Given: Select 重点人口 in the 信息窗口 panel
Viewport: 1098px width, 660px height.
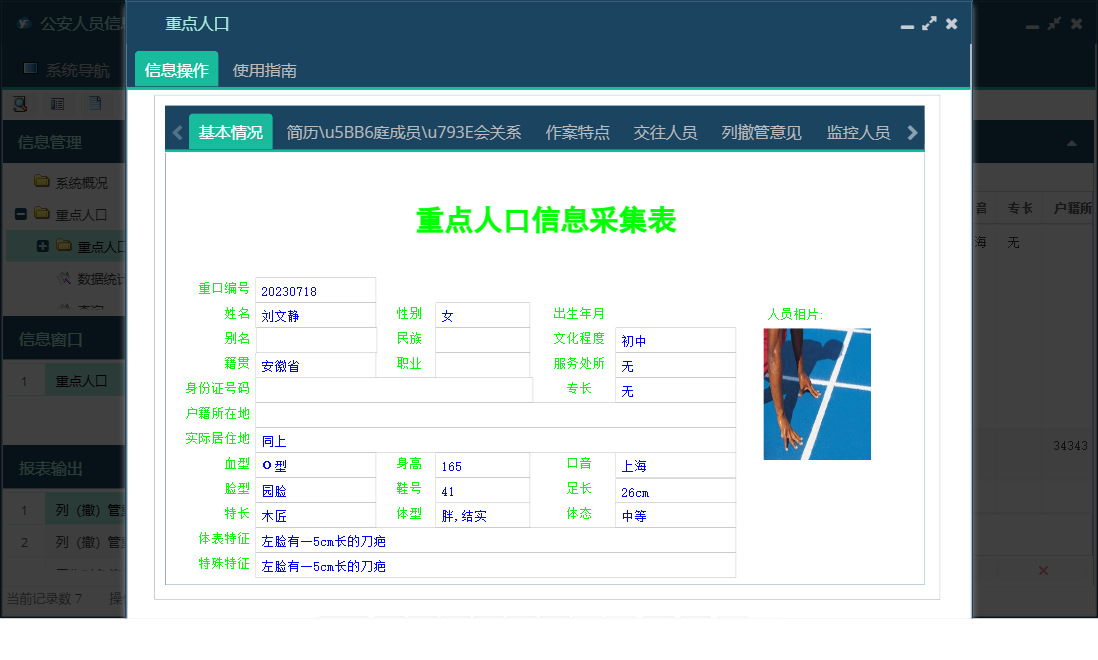Looking at the screenshot, I should pyautogui.click(x=82, y=380).
